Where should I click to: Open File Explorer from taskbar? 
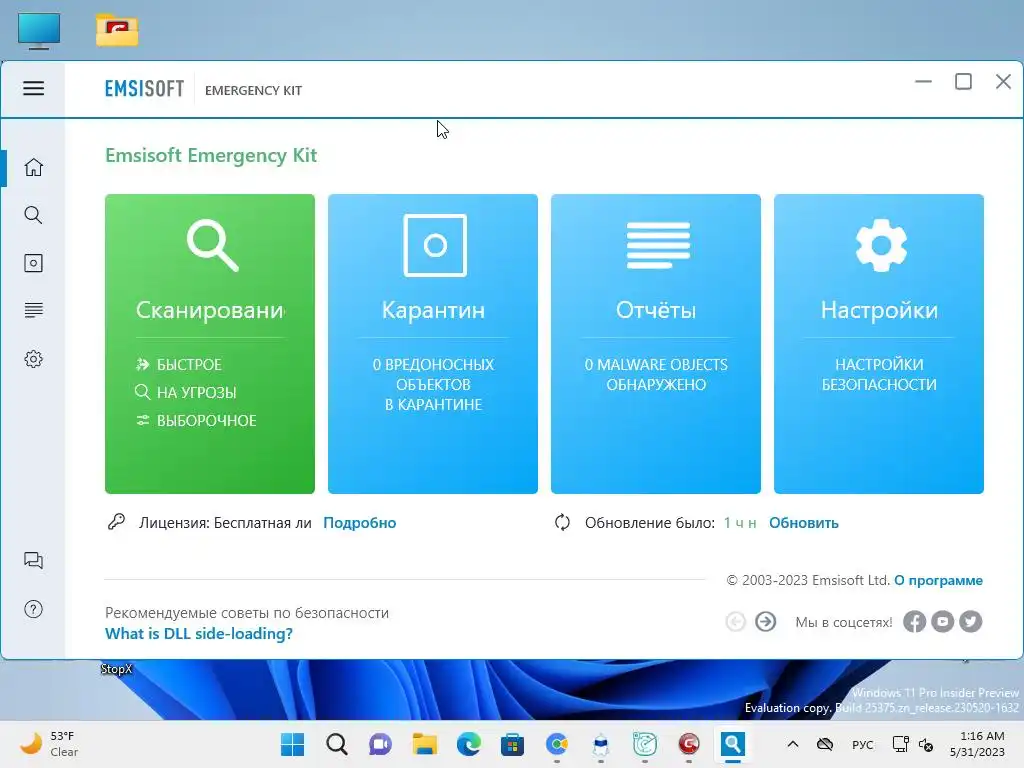click(424, 744)
